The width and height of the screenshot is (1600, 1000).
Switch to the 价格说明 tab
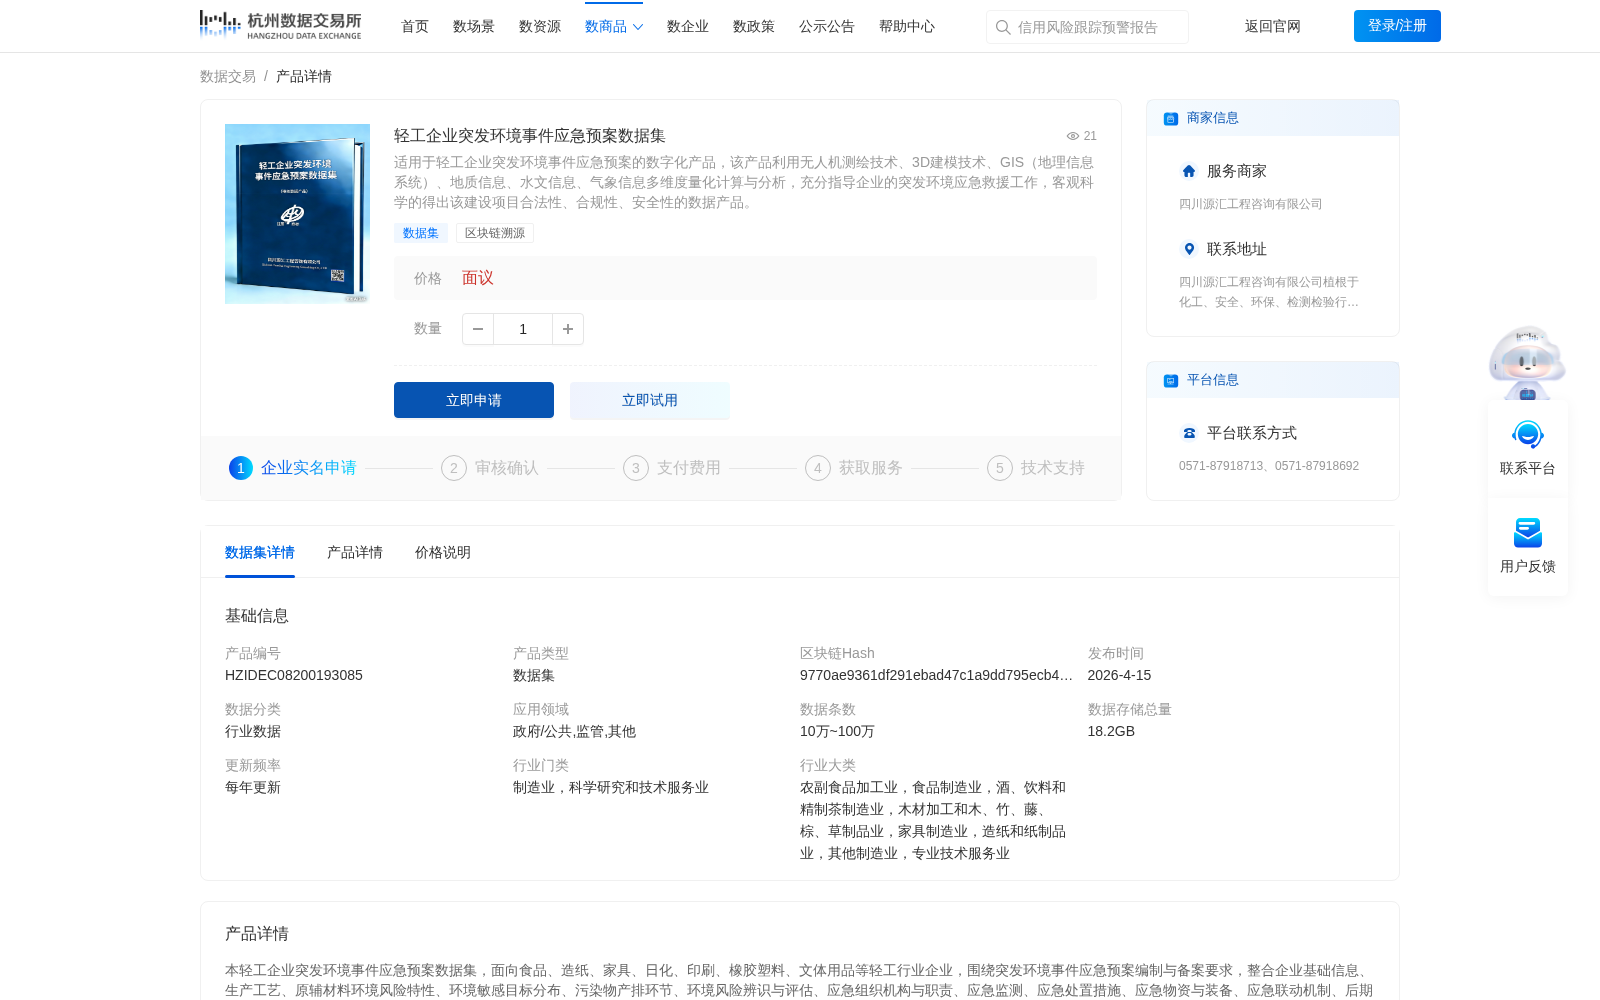click(443, 552)
